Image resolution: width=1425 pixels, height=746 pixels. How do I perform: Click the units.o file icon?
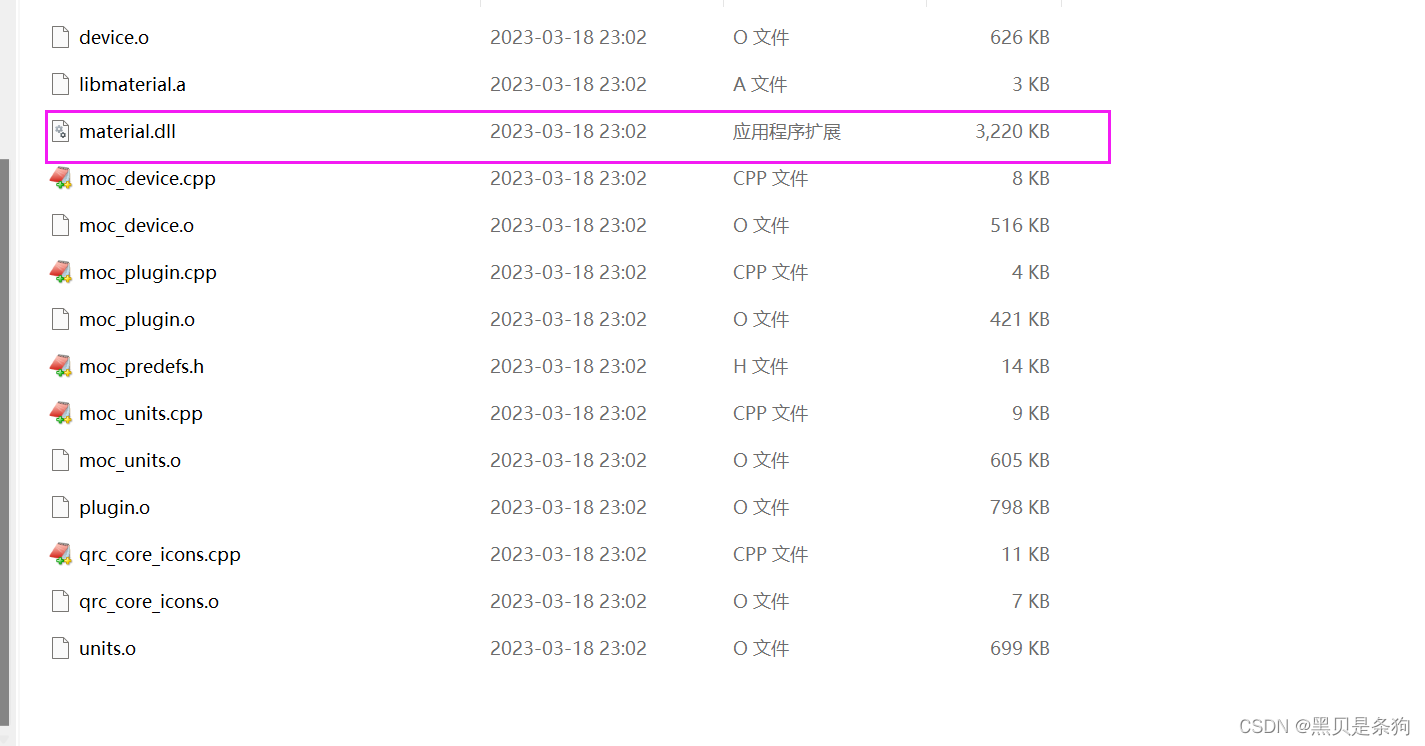point(60,648)
